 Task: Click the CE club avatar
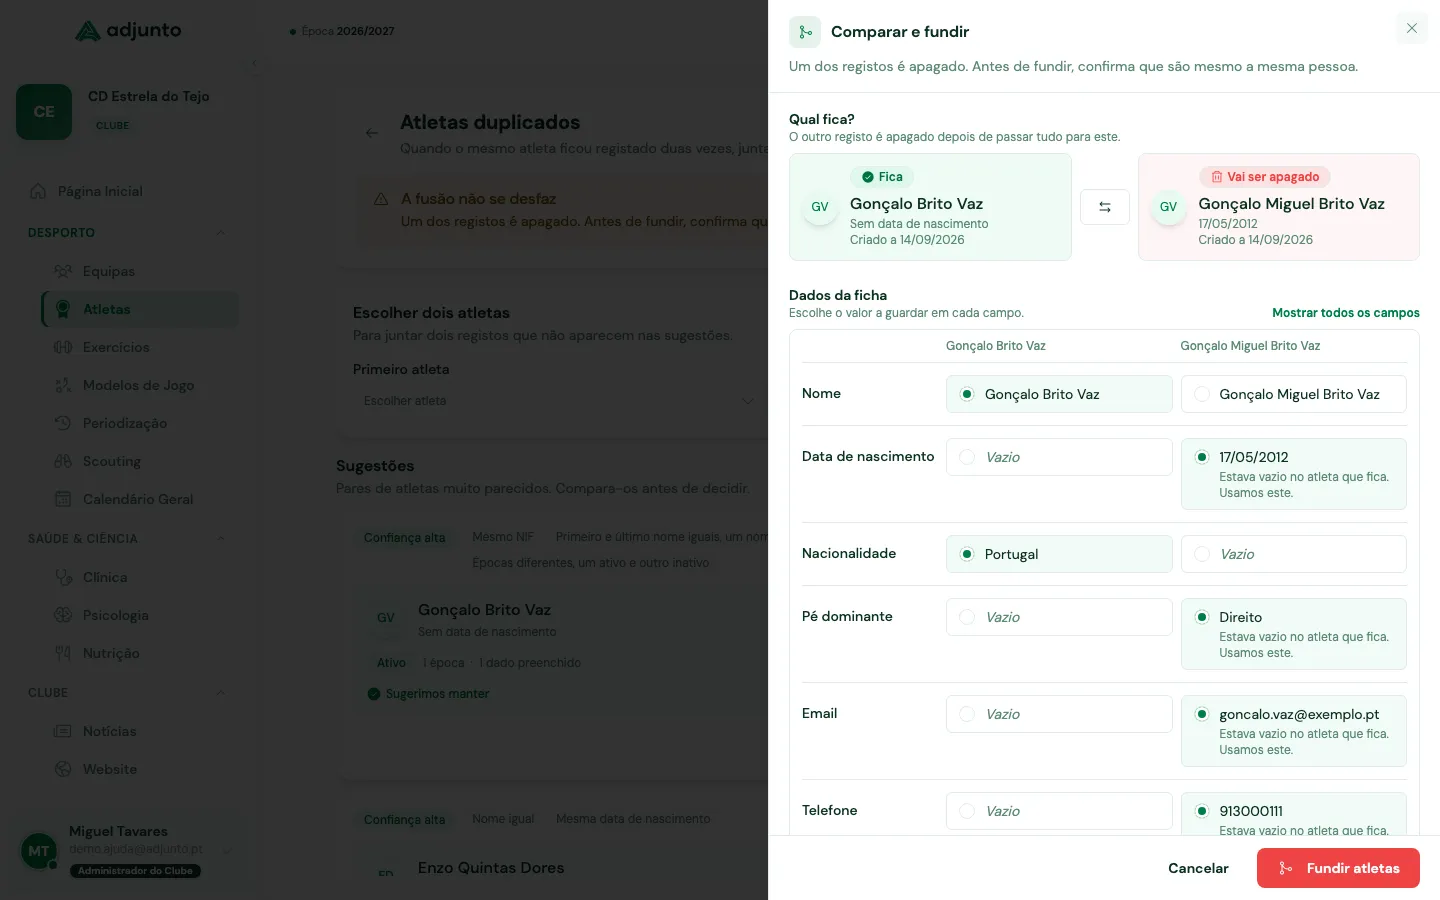44,112
